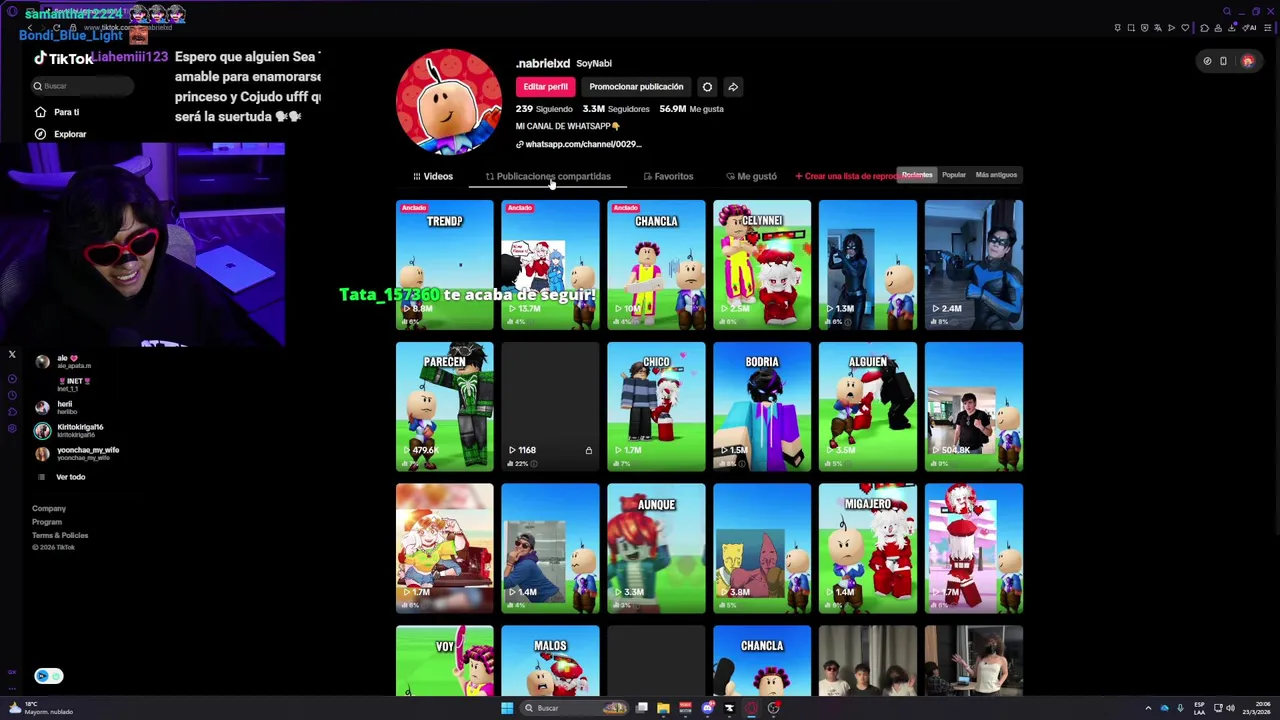This screenshot has width=1280, height=720.
Task: Open Kiritokirigal16 account in following list
Action: click(70, 430)
